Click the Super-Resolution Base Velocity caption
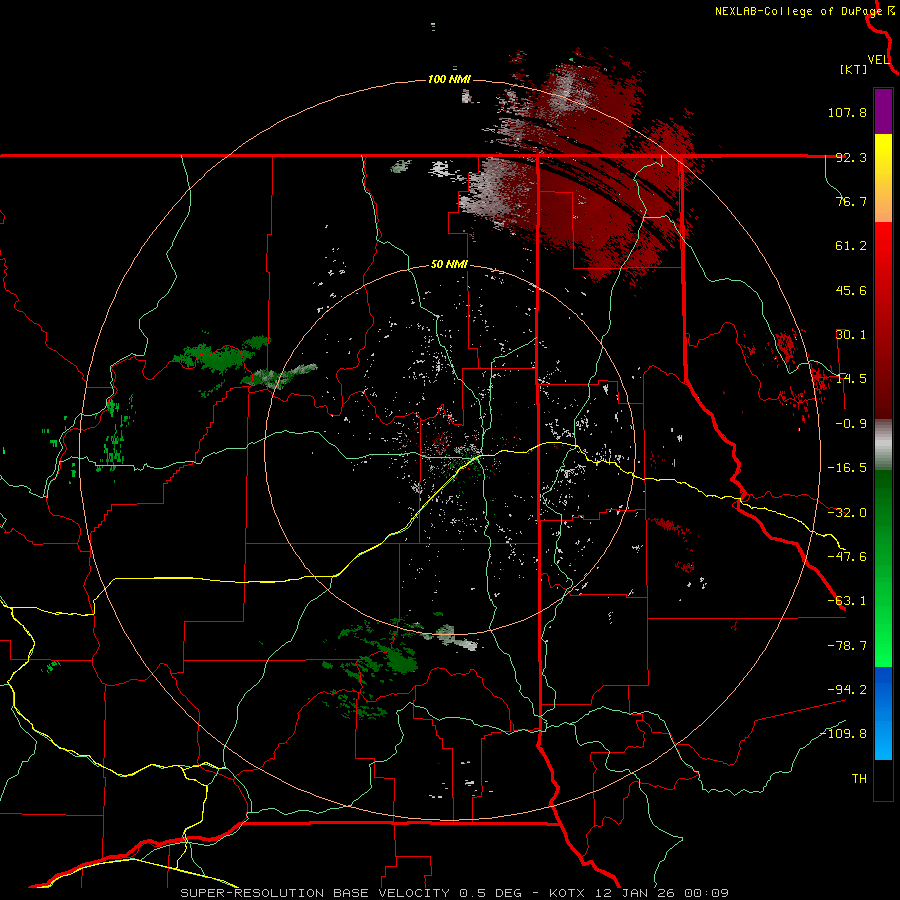 [x=455, y=893]
